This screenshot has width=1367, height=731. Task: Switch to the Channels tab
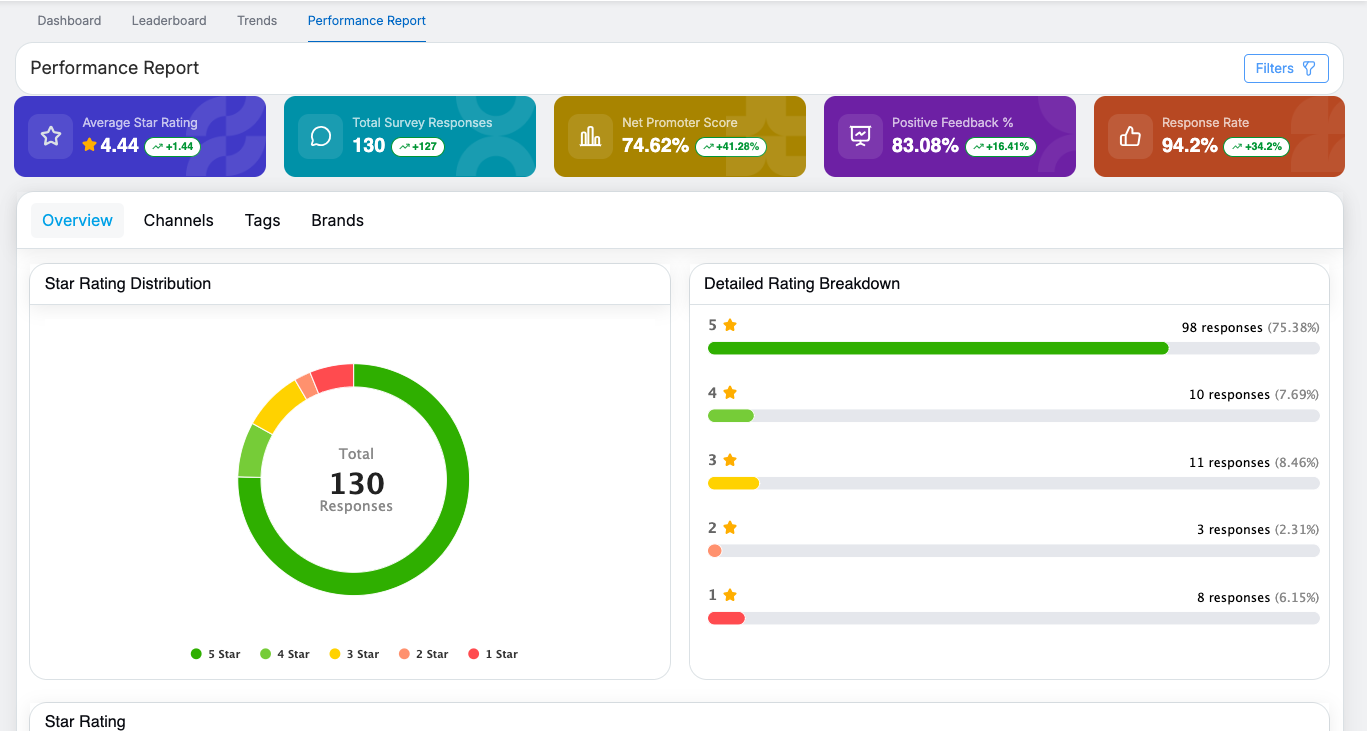178,220
